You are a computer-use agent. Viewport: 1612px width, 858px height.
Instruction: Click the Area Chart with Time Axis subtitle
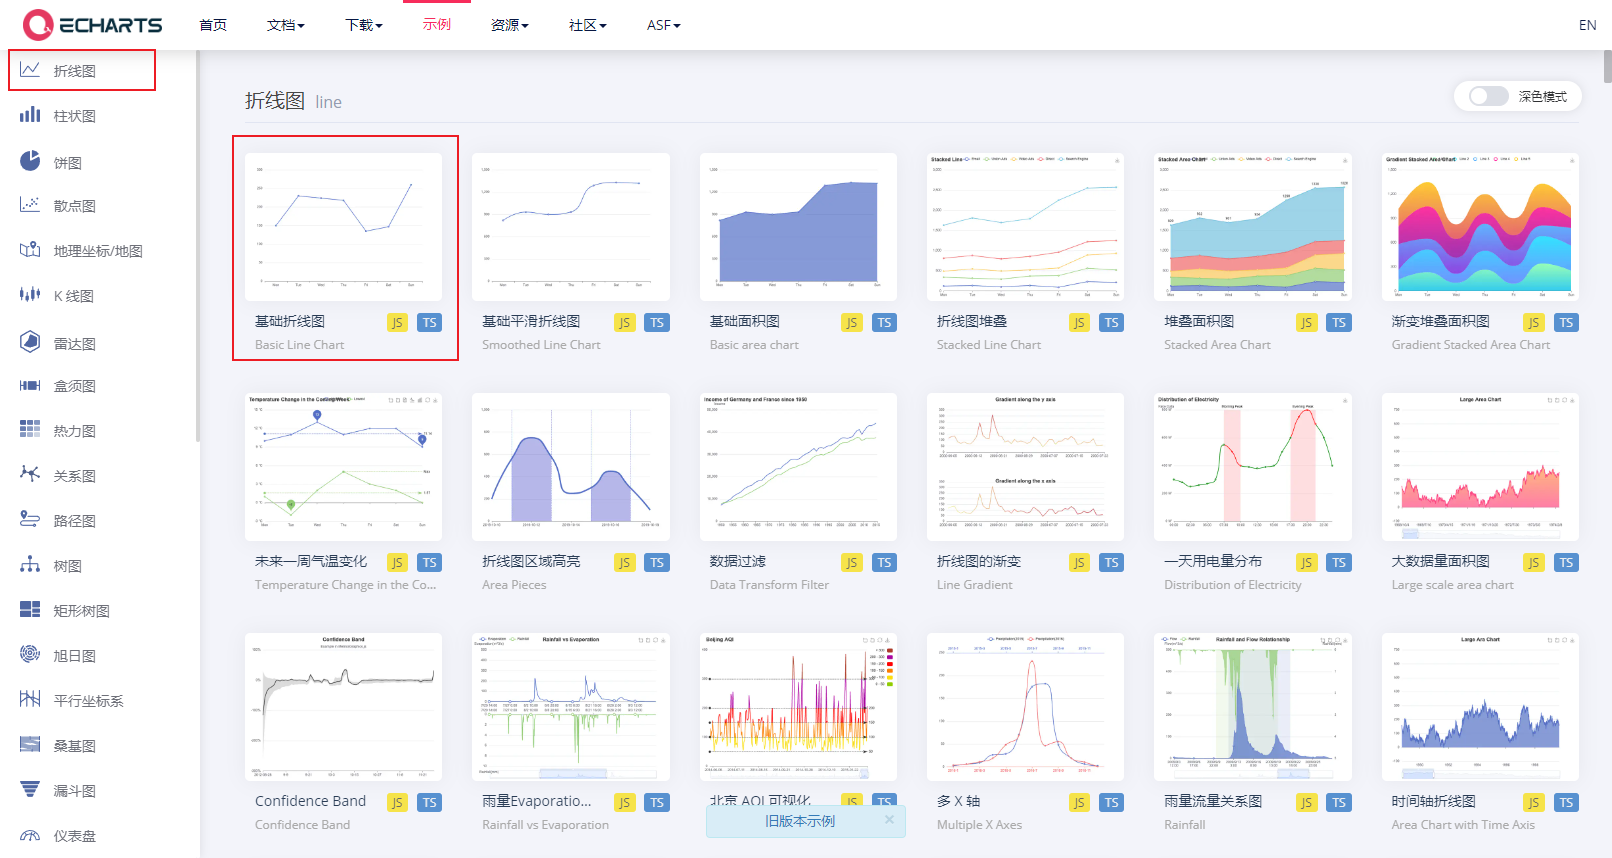1463,825
